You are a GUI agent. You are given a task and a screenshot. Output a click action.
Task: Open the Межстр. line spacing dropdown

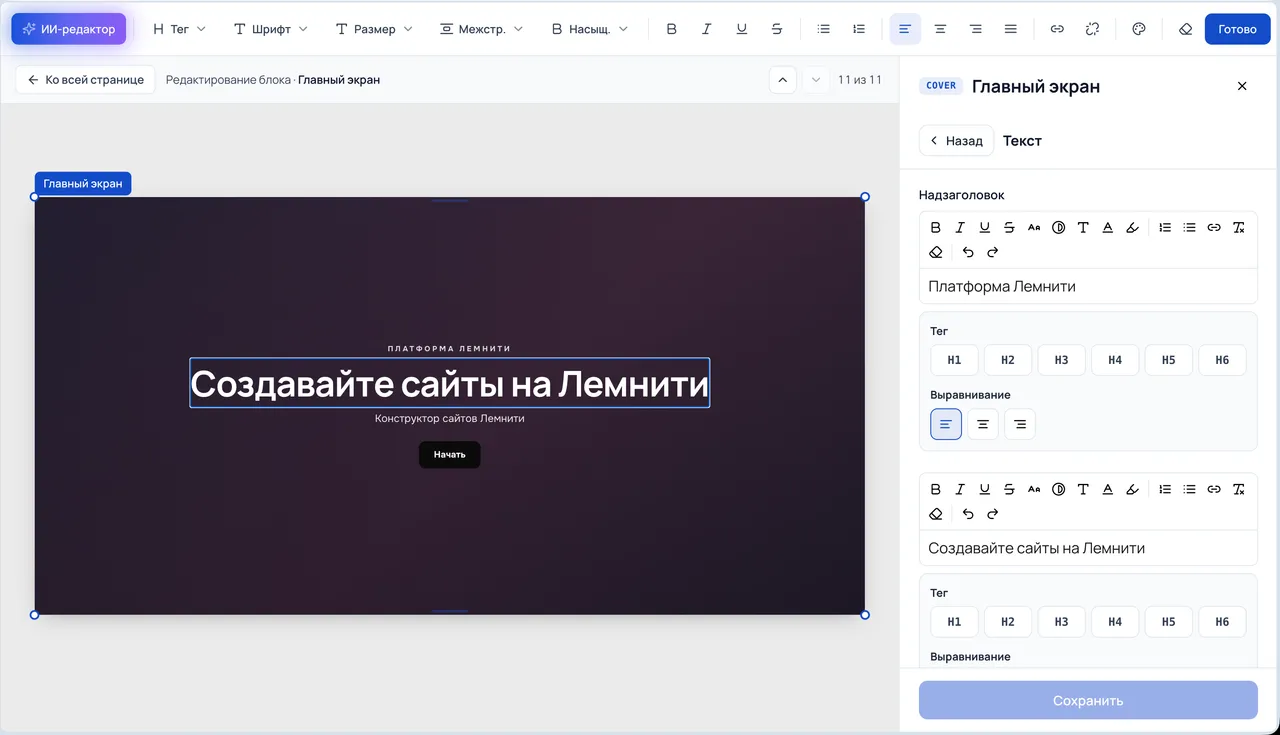pyautogui.click(x=481, y=29)
